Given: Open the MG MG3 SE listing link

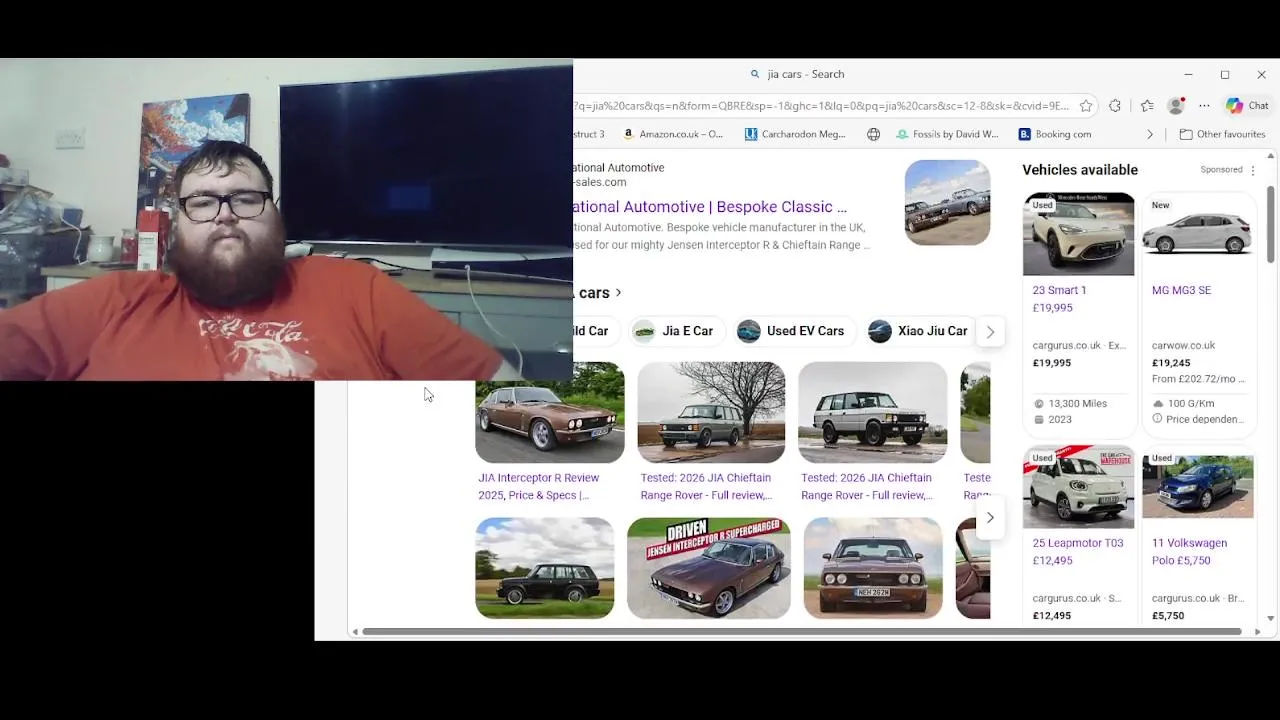Looking at the screenshot, I should [1181, 290].
